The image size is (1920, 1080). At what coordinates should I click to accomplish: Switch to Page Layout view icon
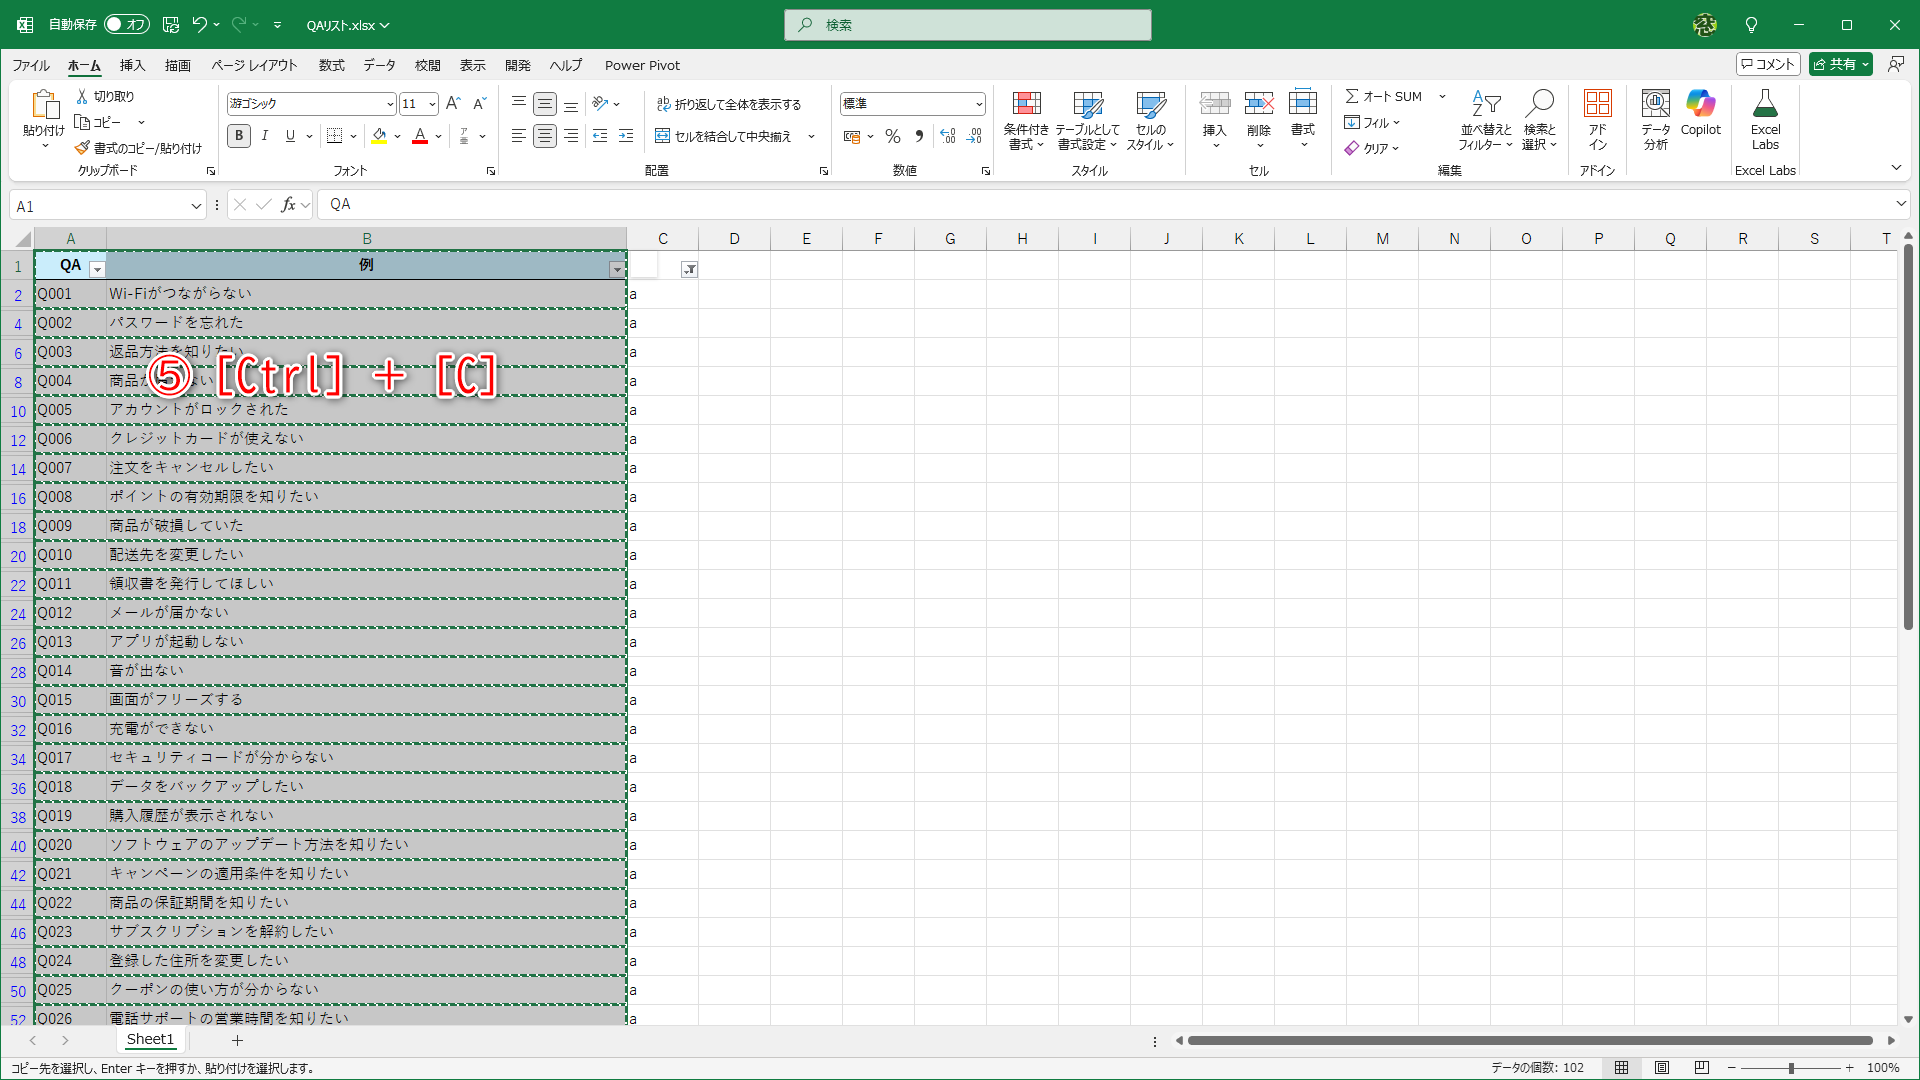click(x=1662, y=1068)
